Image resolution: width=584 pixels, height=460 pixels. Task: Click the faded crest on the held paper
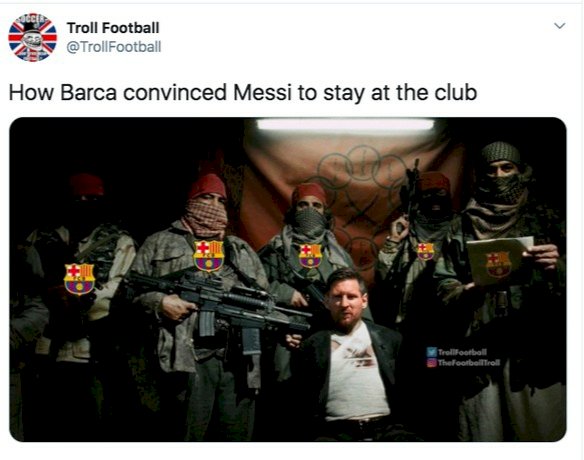click(498, 264)
